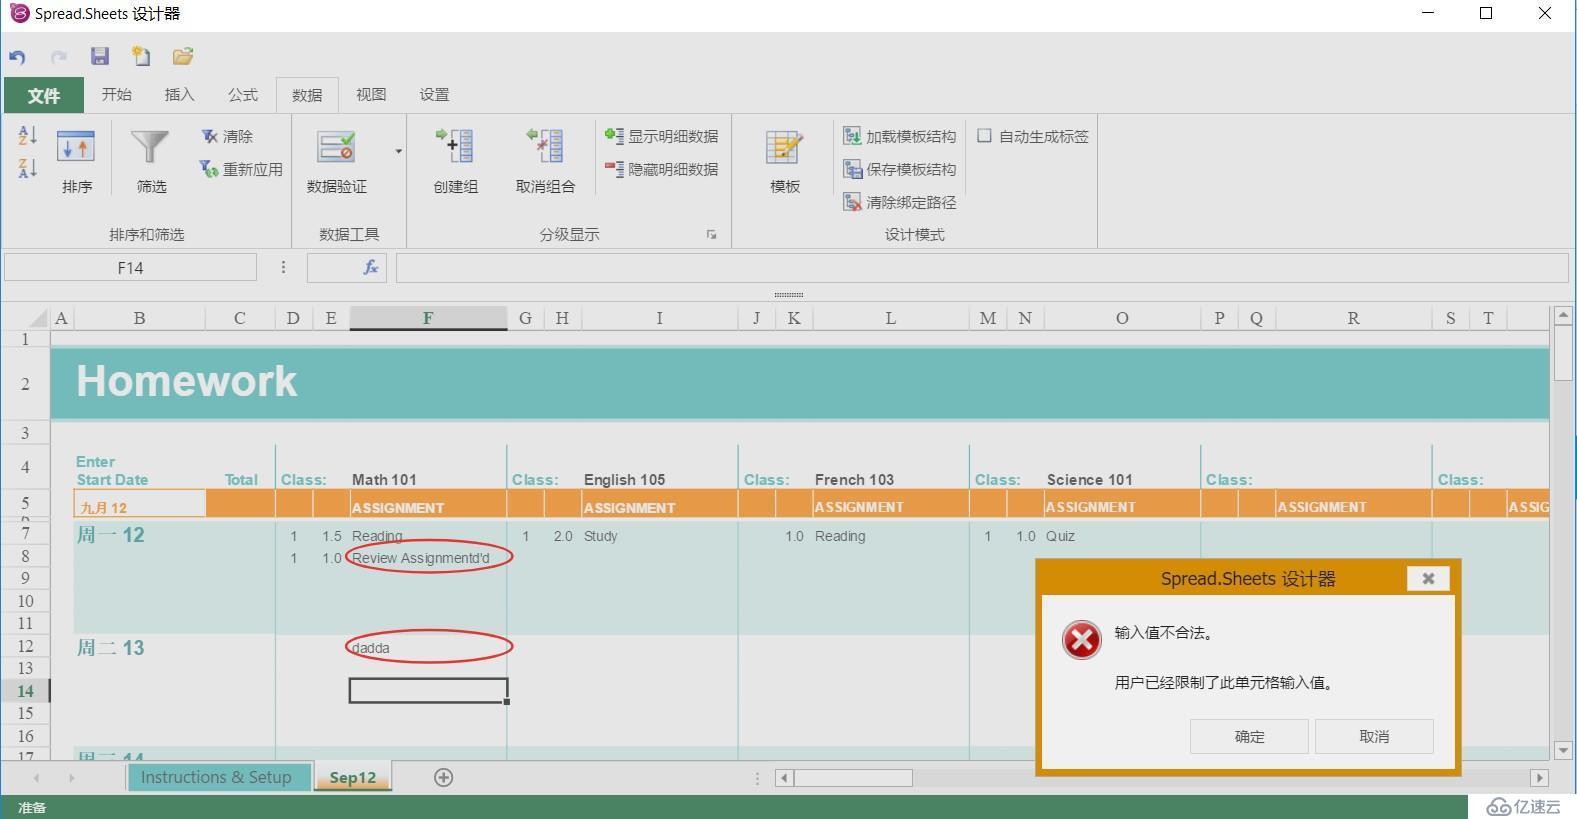Click into the formula bar input
This screenshot has width=1577, height=819.
[x=982, y=267]
